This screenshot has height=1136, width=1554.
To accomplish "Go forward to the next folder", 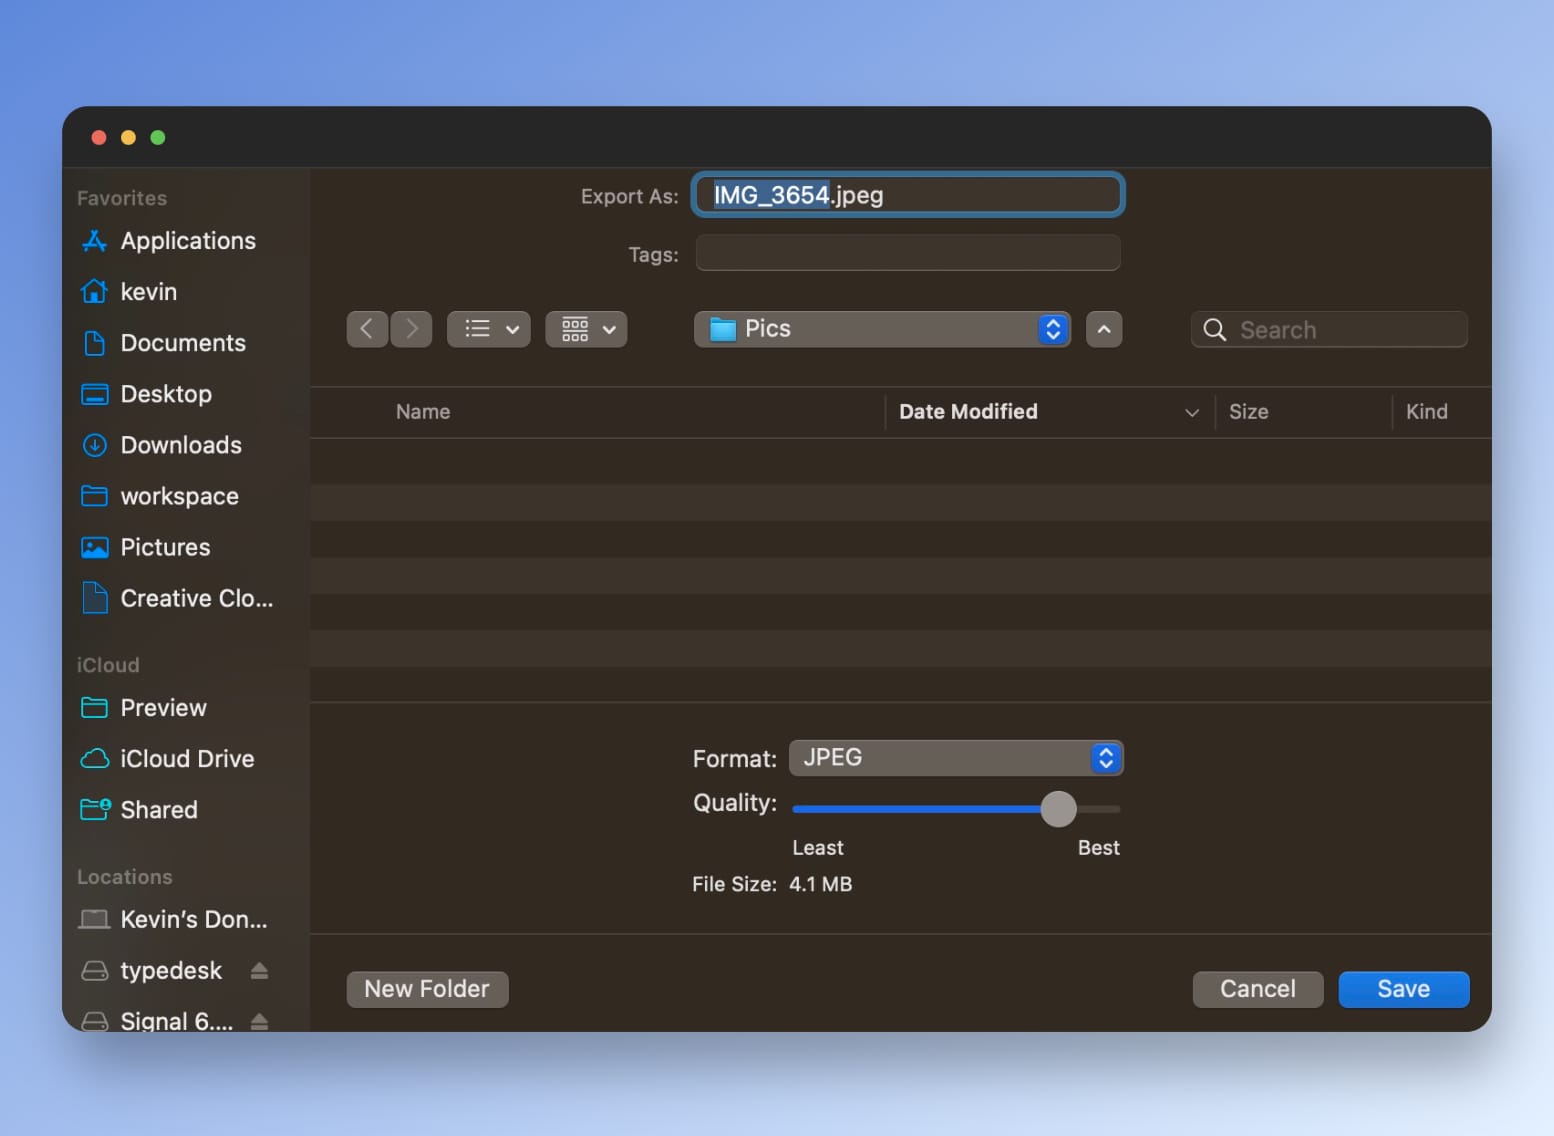I will coord(411,329).
